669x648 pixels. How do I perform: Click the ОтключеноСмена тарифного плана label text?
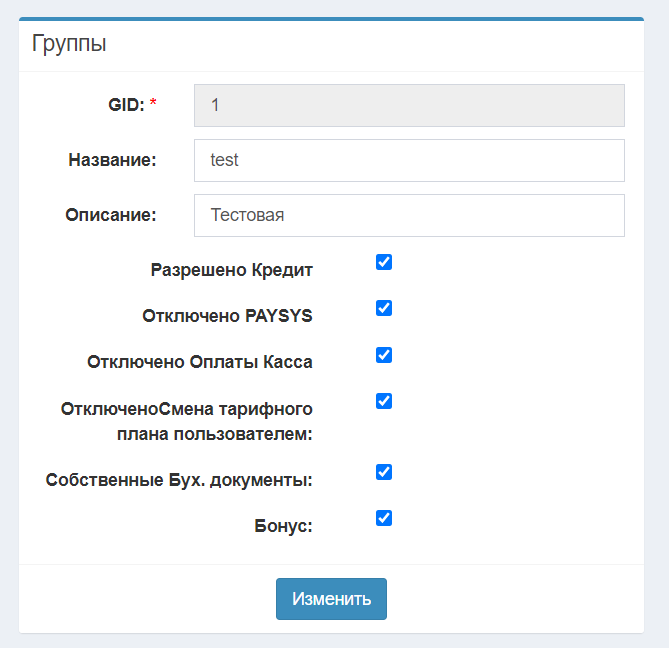pos(187,421)
